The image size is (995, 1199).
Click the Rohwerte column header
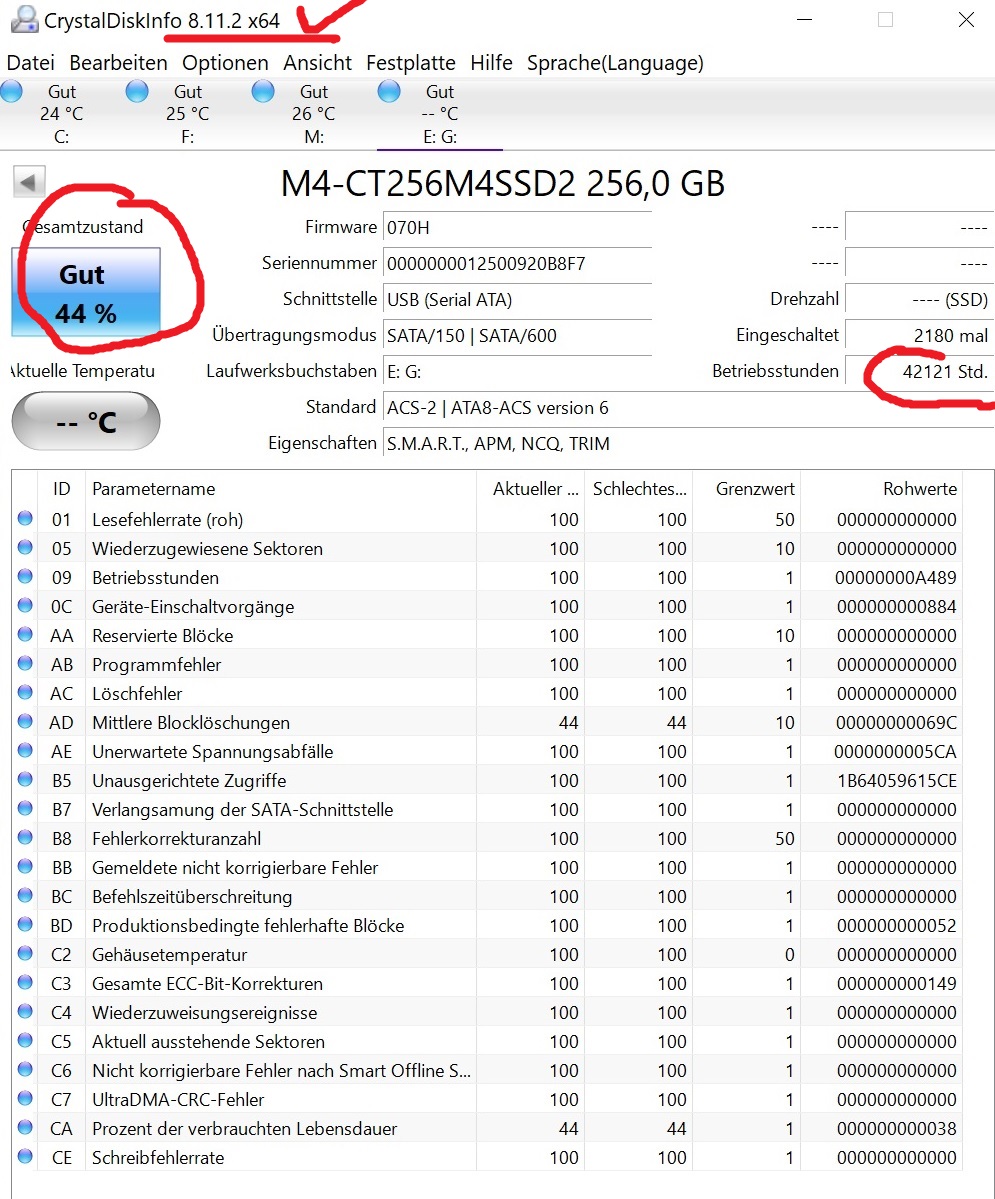pos(881,489)
